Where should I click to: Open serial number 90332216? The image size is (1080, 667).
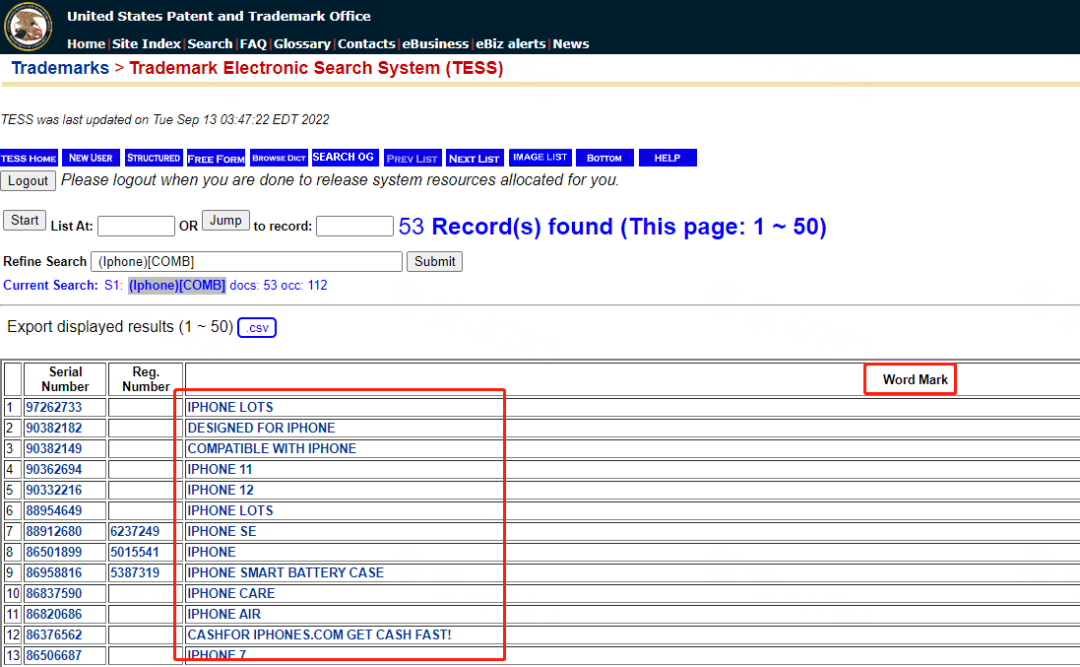[x=54, y=490]
